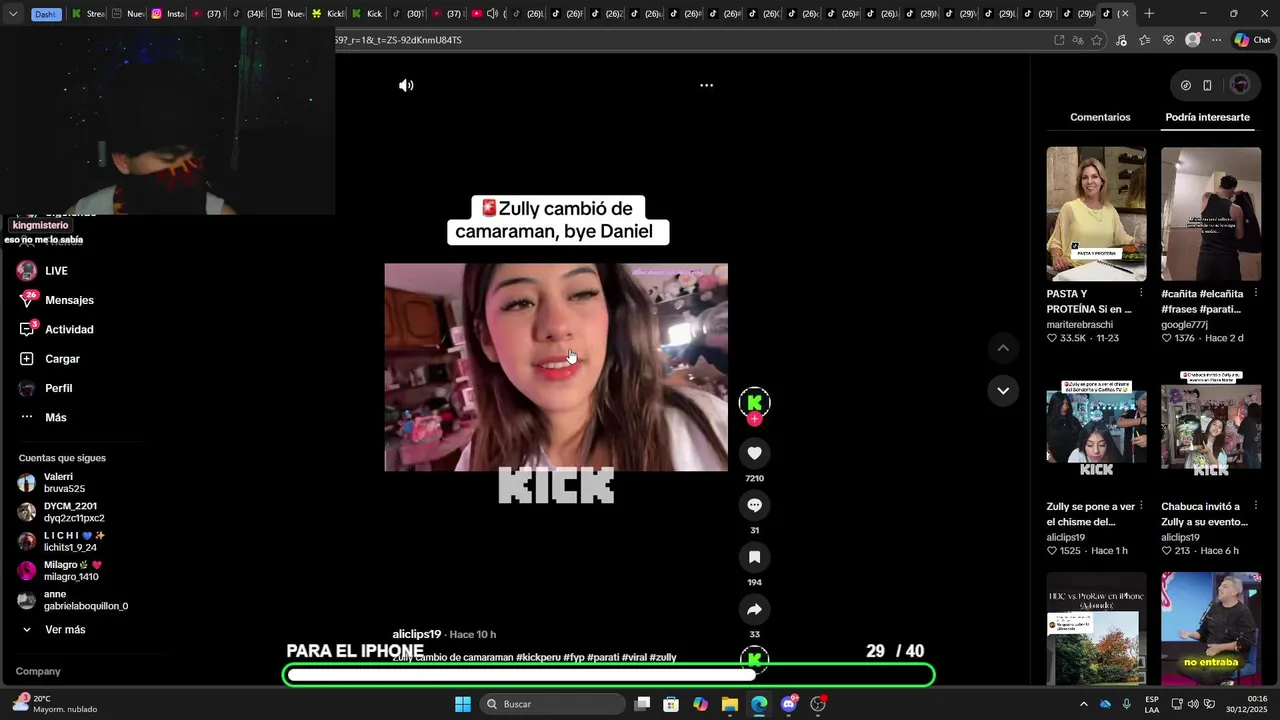The height and width of the screenshot is (720, 1280).
Task: Open options for PASTA Y PROTEÍNA video
Action: point(1141,293)
